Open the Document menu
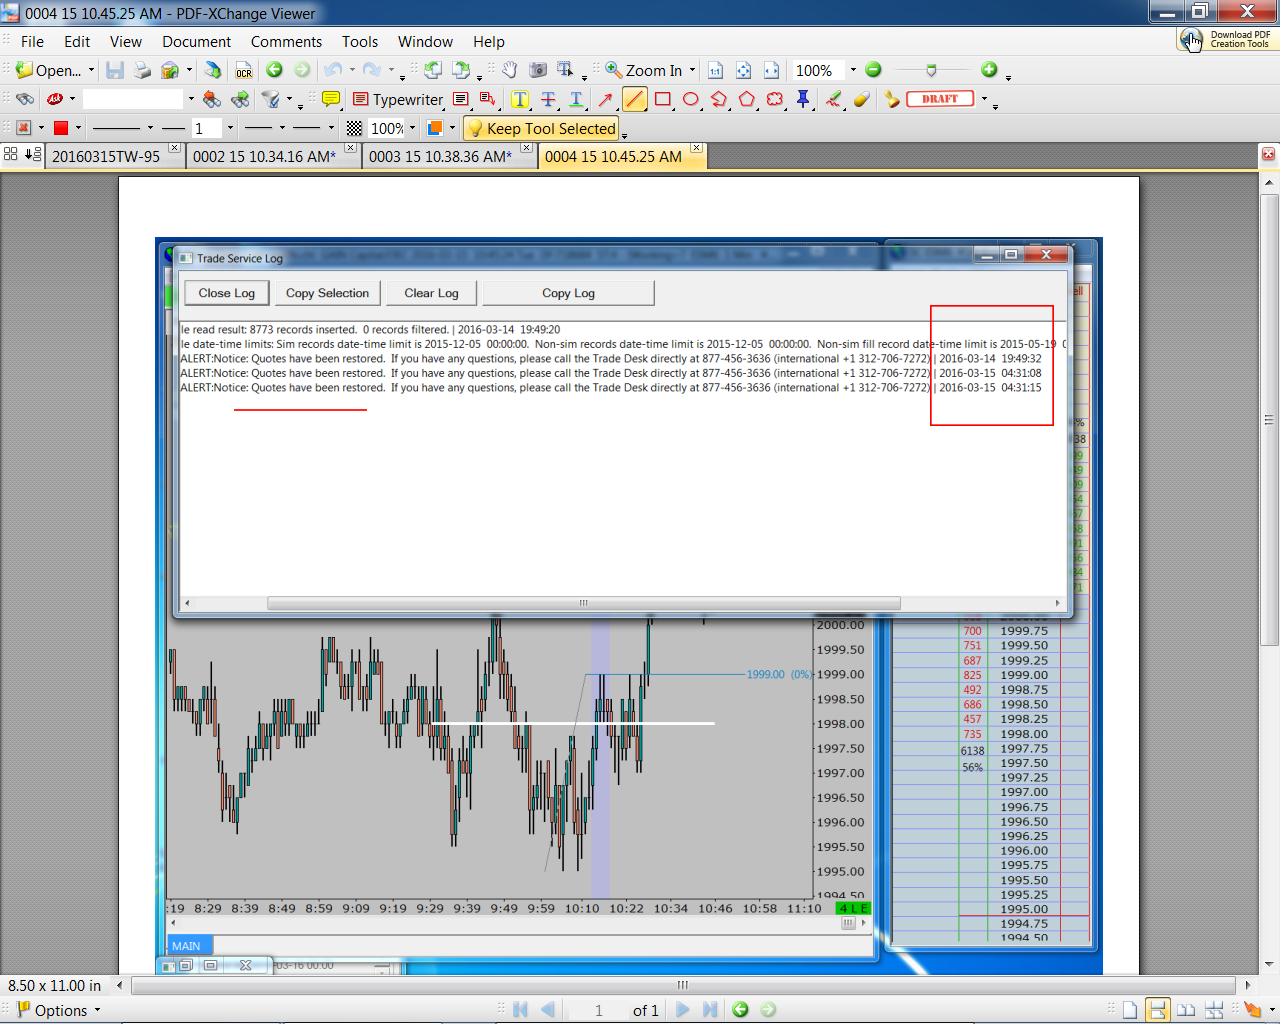The image size is (1280, 1024). click(x=196, y=42)
